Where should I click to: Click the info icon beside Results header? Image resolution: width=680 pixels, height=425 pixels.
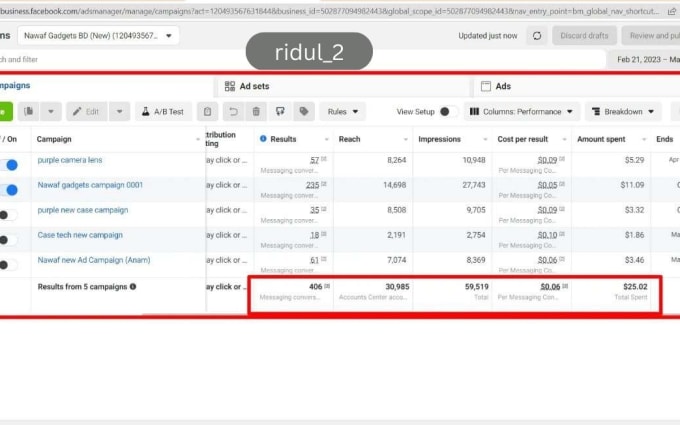[263, 138]
